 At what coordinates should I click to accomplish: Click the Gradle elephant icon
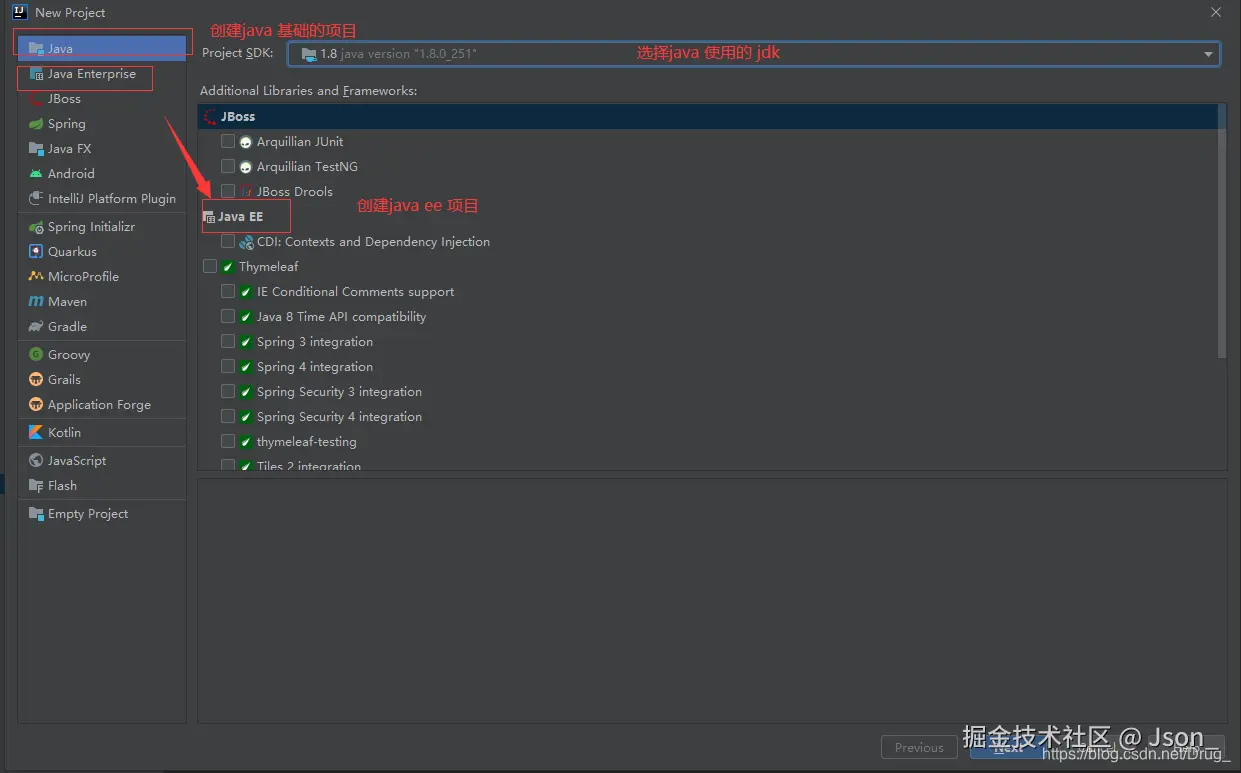[36, 327]
